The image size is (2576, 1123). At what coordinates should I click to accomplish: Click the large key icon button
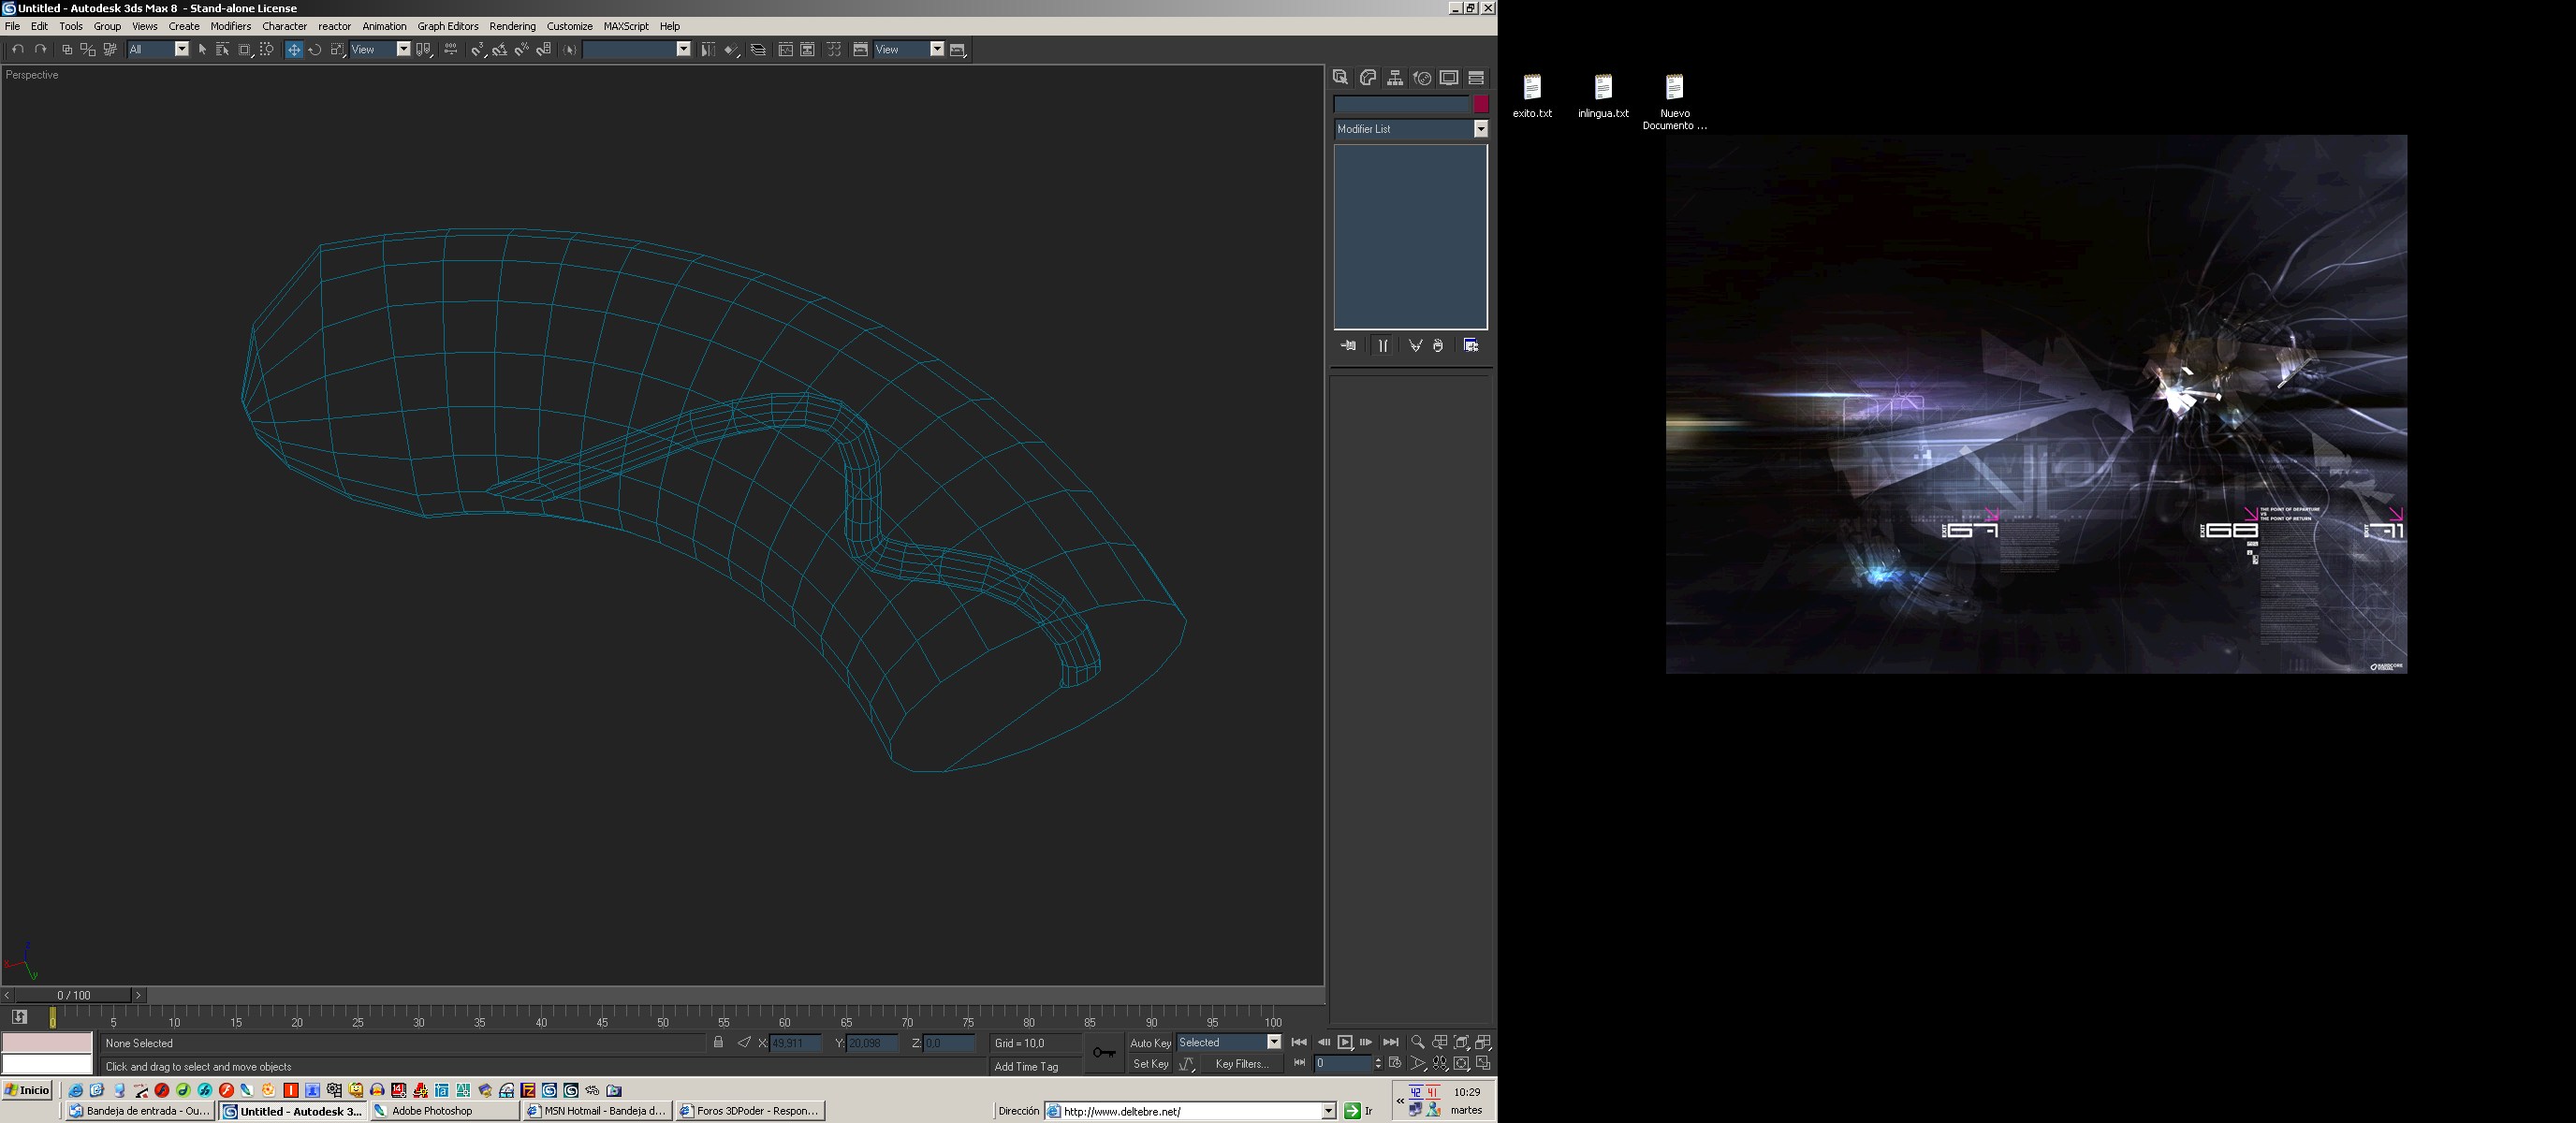1104,1053
